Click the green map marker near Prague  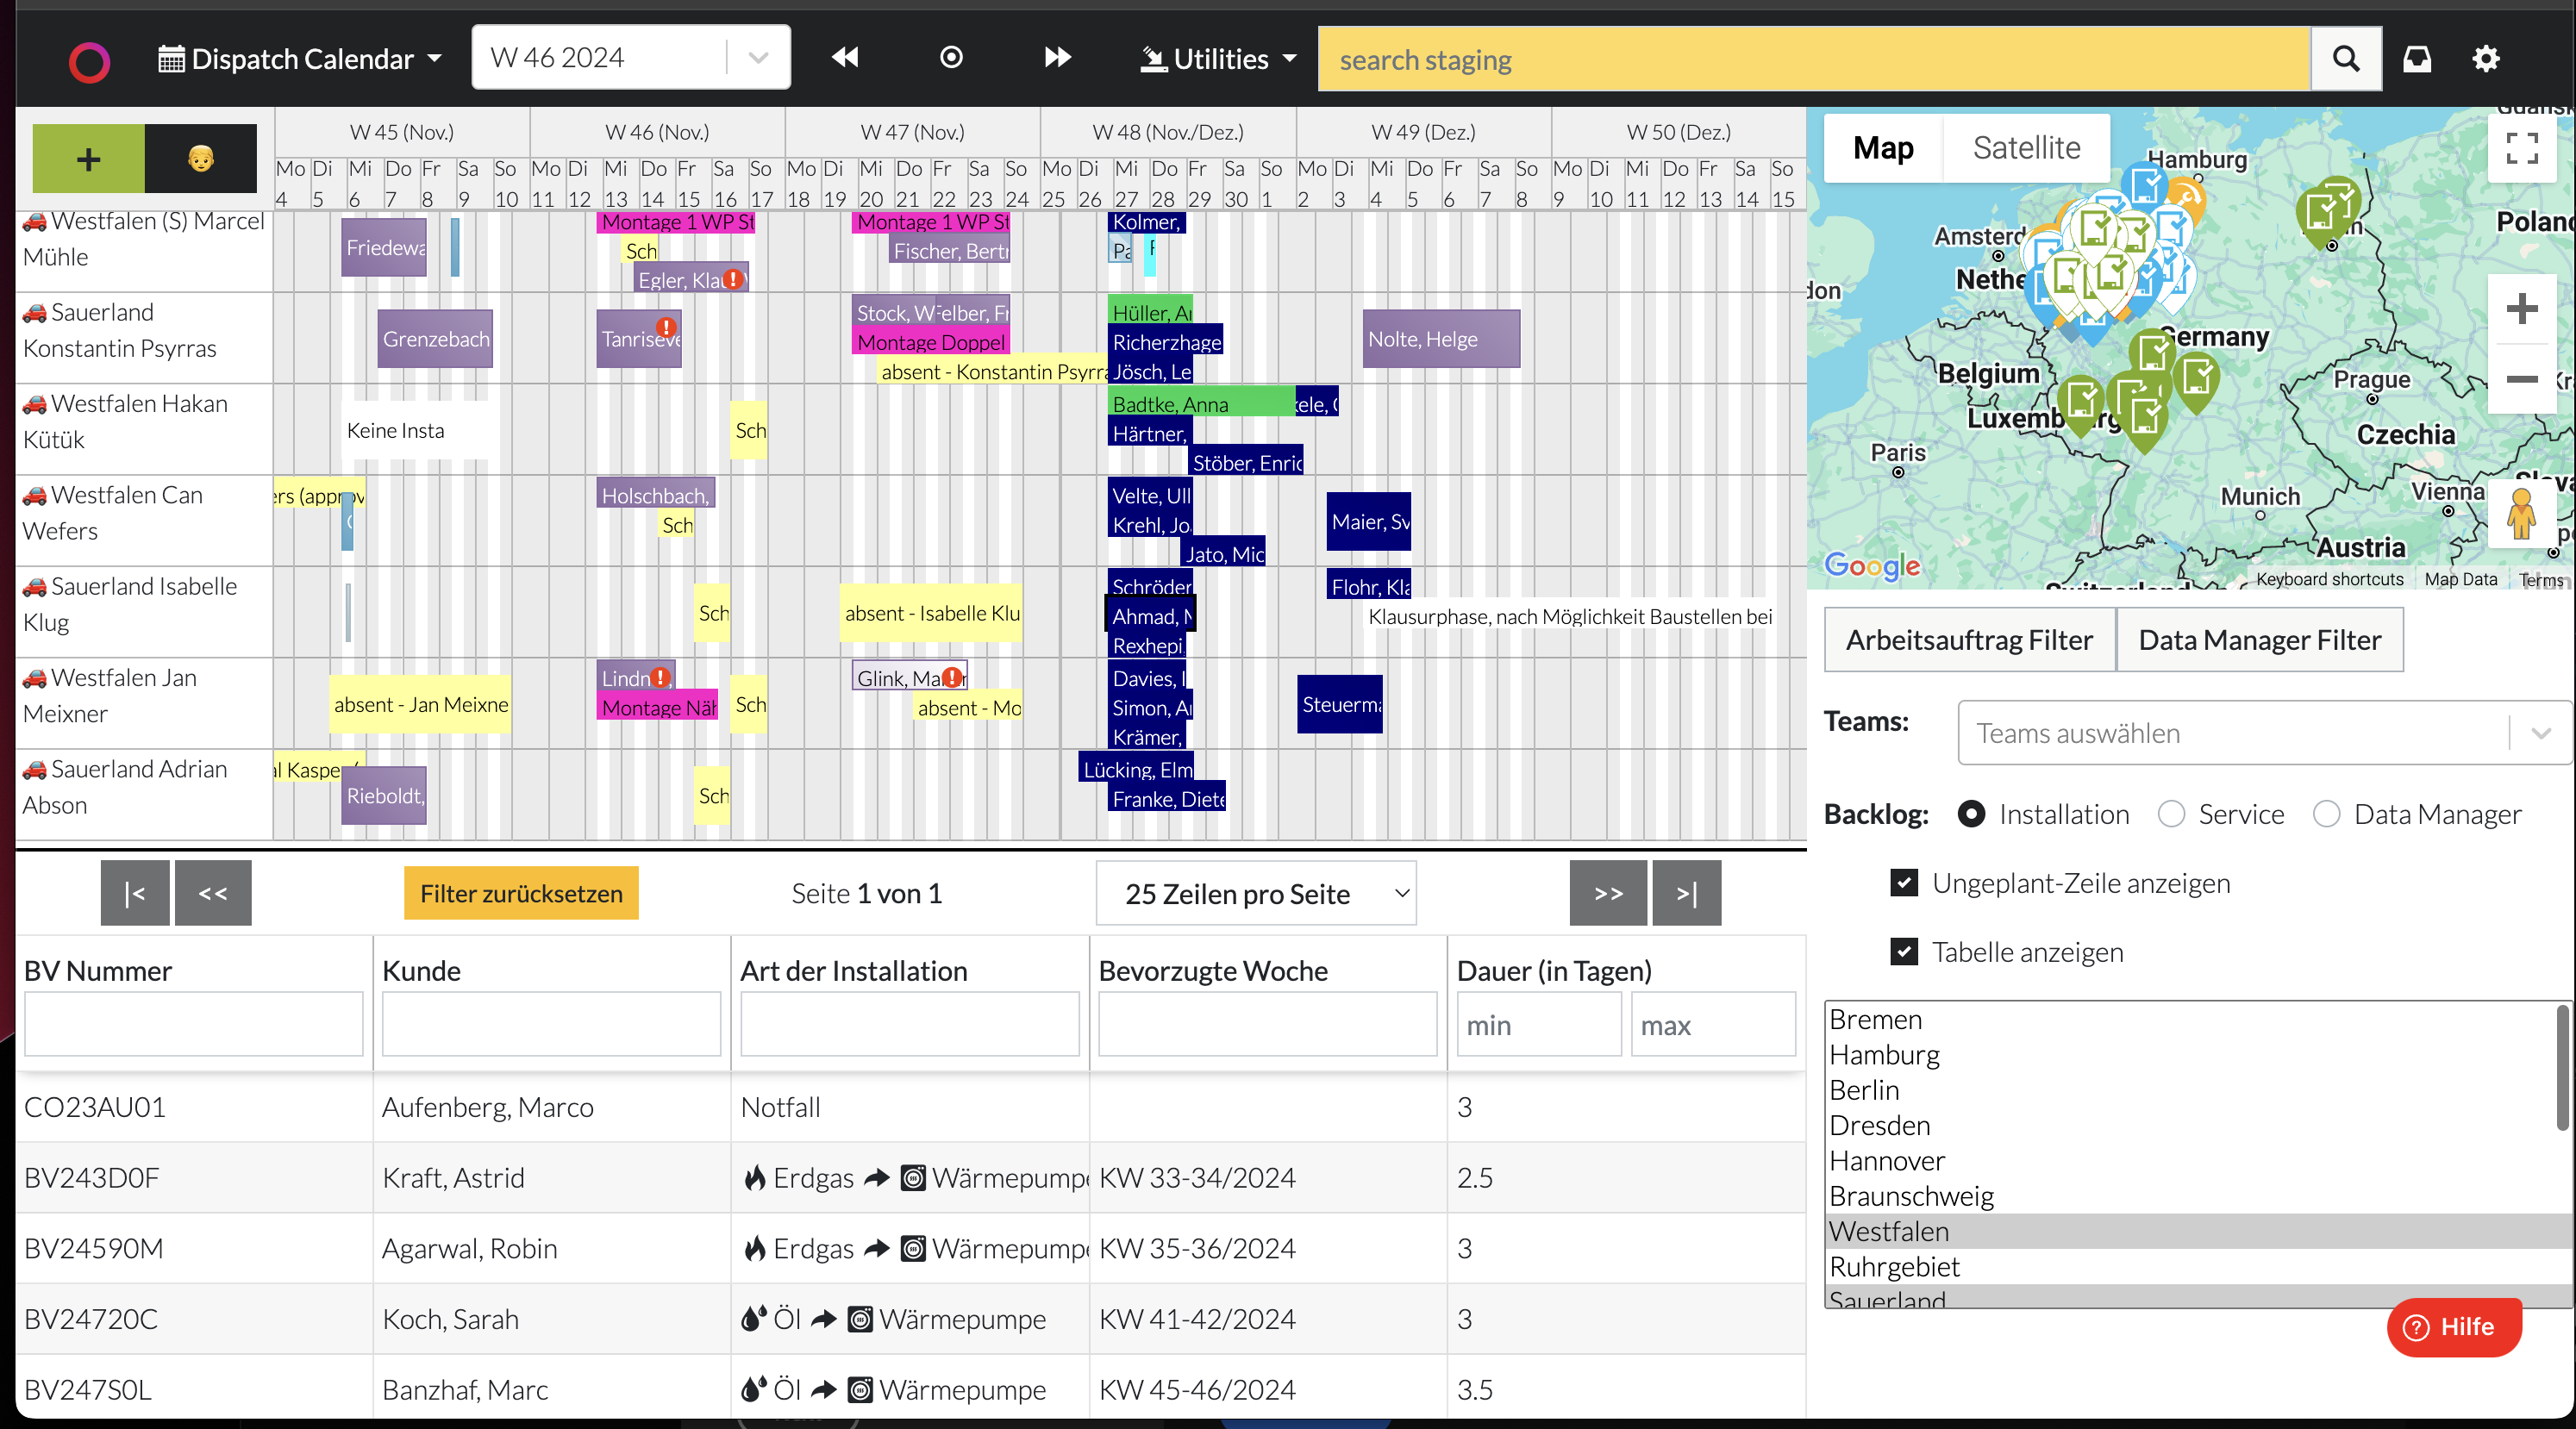tap(2196, 382)
